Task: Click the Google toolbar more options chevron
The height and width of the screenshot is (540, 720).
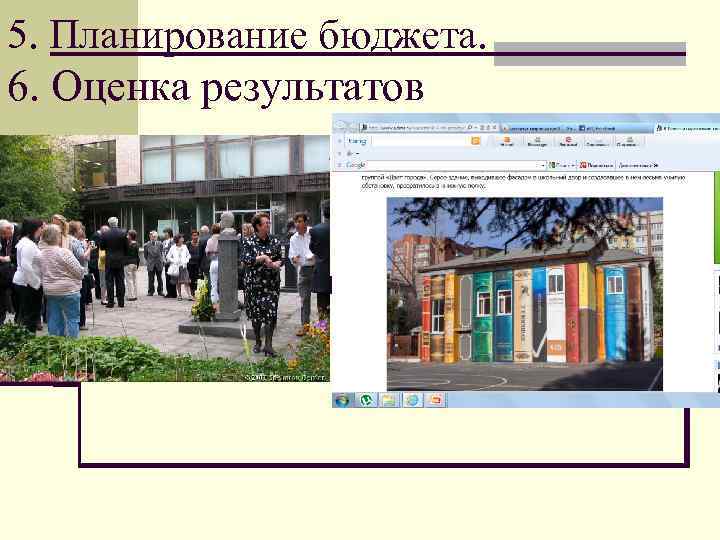Action: pyautogui.click(x=656, y=165)
